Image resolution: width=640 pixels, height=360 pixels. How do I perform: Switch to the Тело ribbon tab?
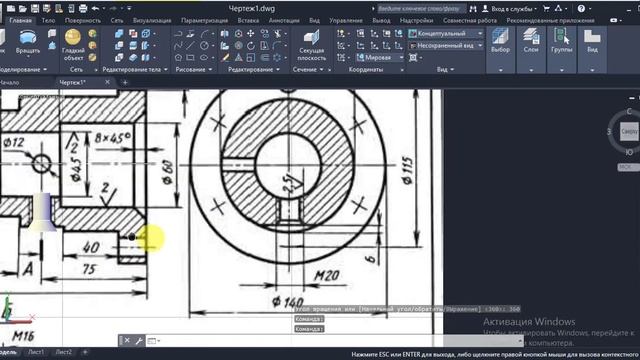pos(48,20)
